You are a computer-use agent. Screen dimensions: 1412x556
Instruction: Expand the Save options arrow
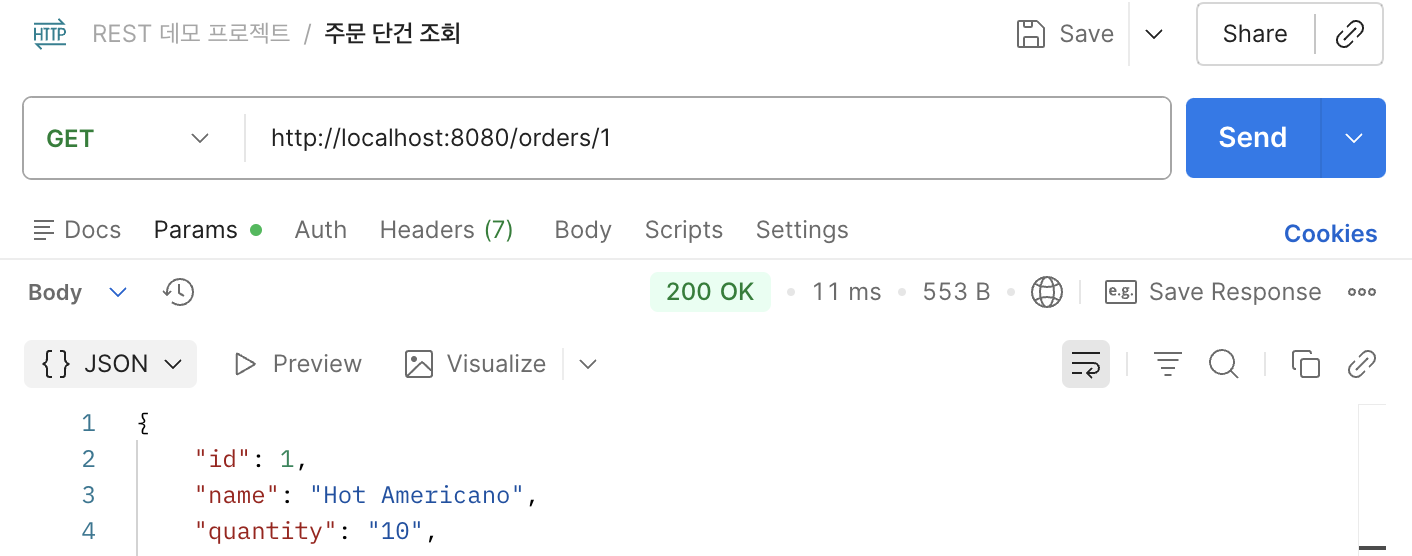pos(1154,34)
